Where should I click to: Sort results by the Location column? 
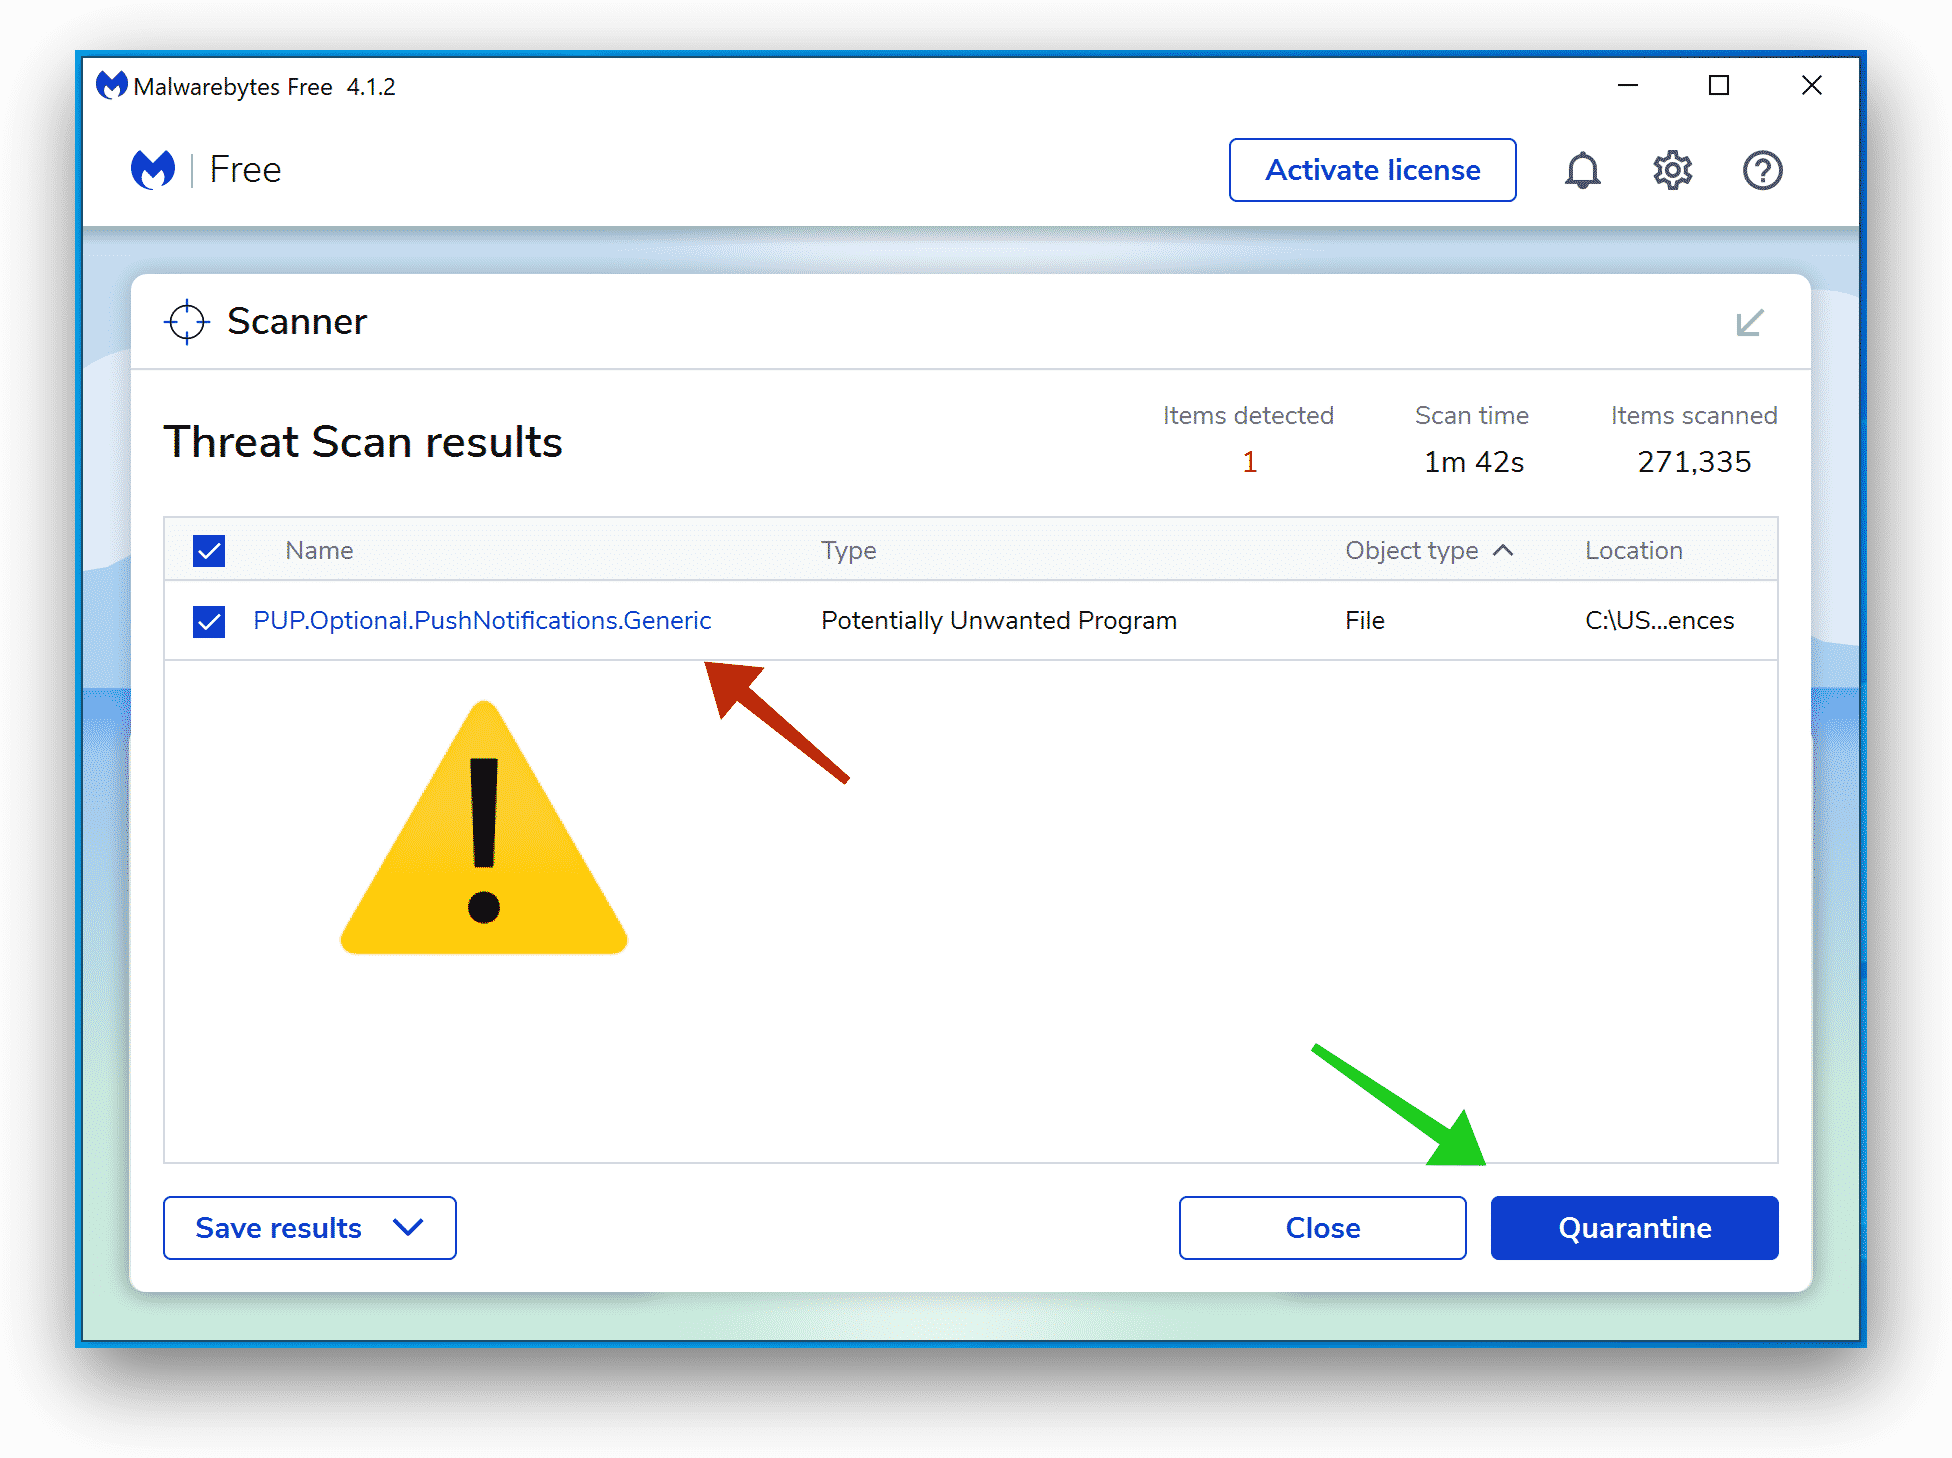1633,551
